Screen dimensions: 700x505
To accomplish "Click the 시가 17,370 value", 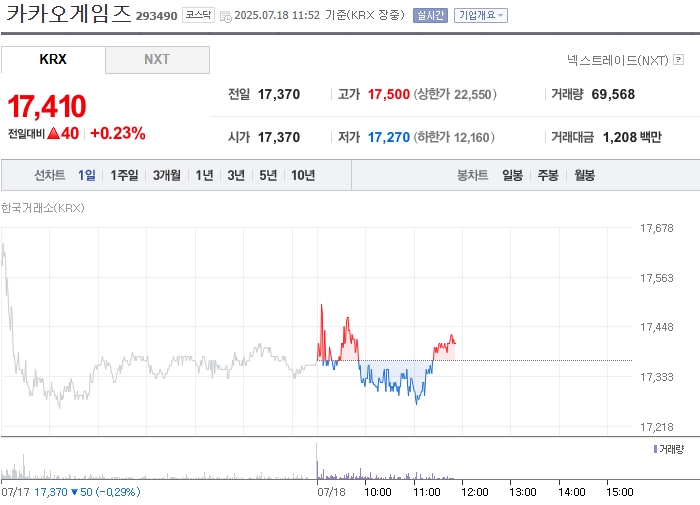I will pyautogui.click(x=279, y=137).
